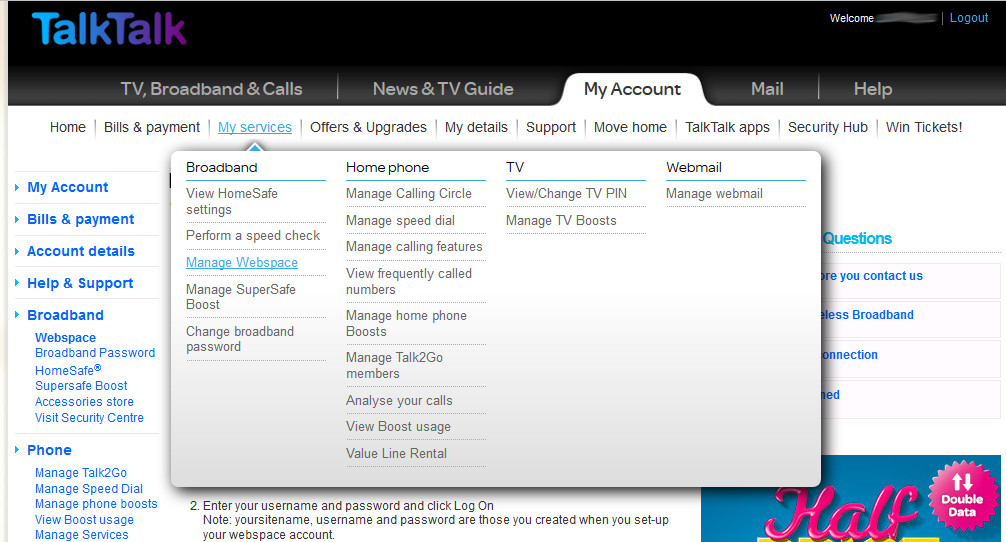Click Support in the sub-navigation

point(550,127)
